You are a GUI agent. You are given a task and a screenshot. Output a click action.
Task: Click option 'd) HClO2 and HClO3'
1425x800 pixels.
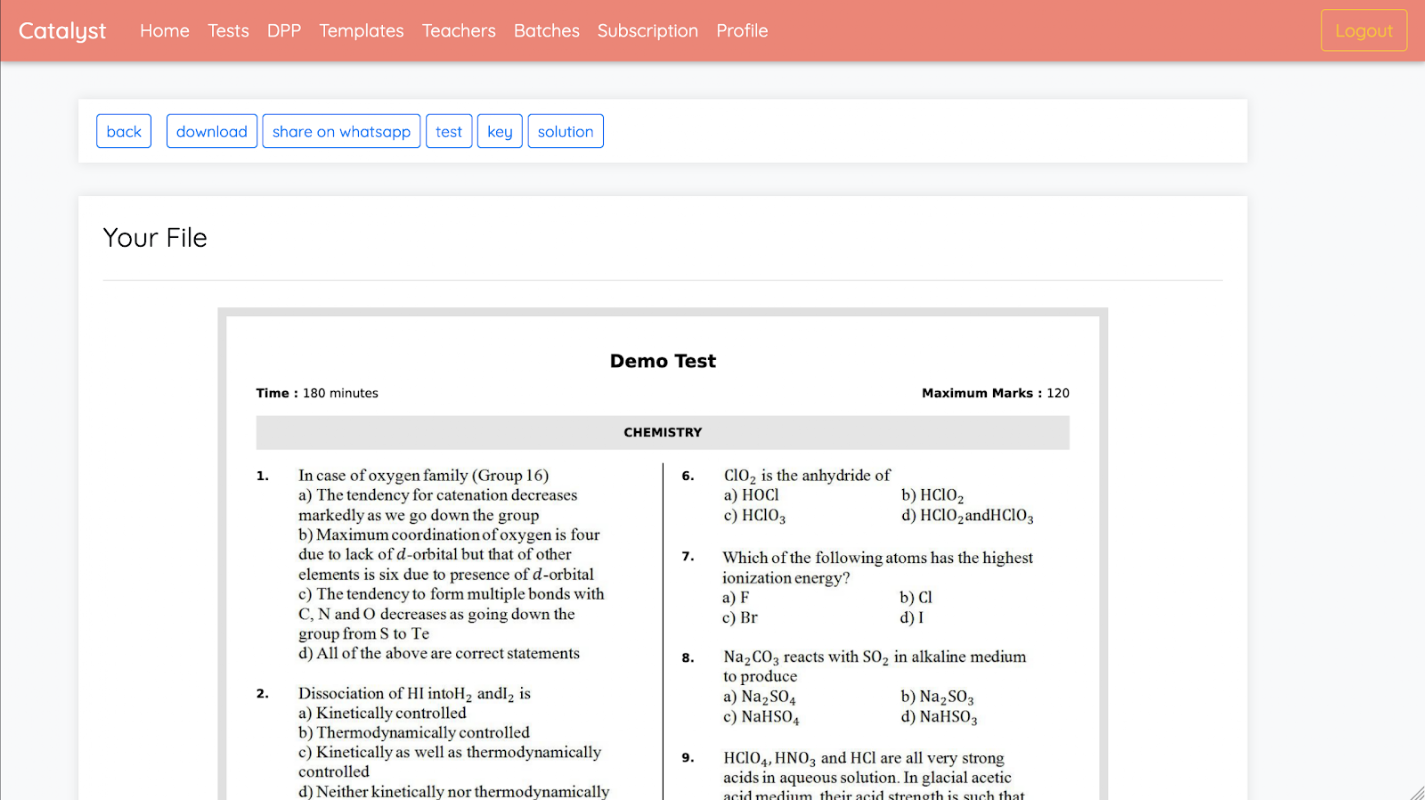click(967, 516)
